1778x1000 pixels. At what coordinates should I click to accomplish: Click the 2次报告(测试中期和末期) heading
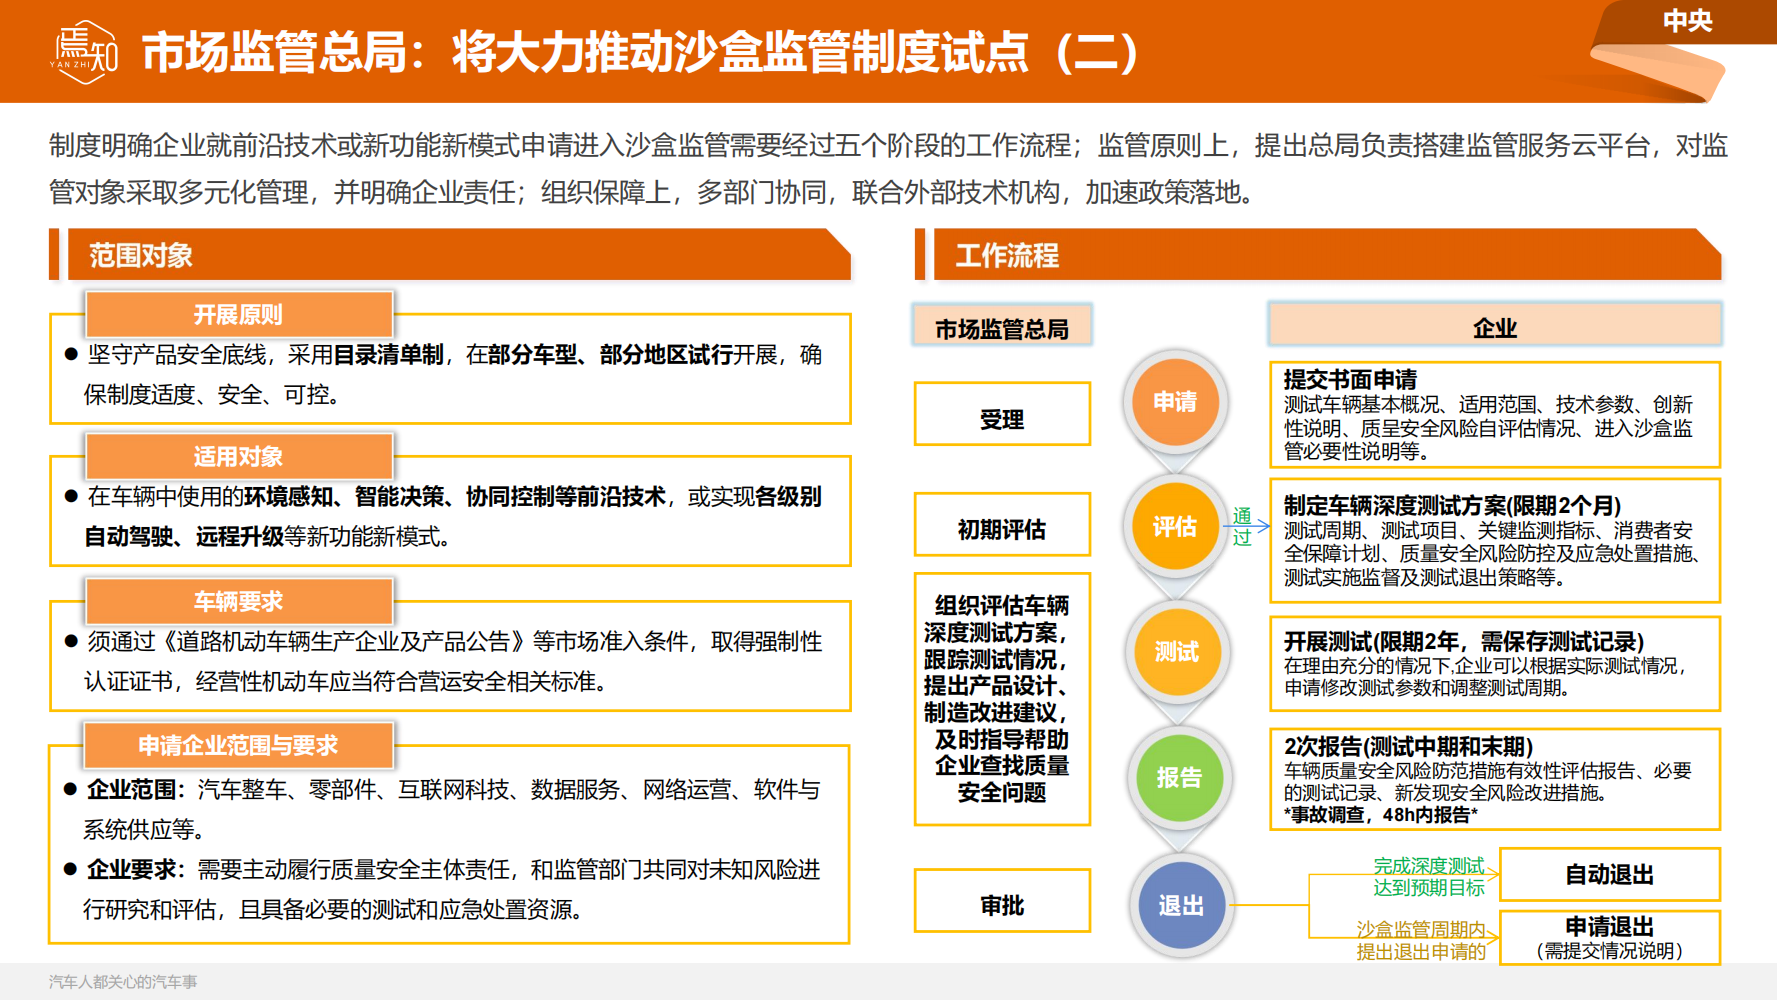[1409, 747]
